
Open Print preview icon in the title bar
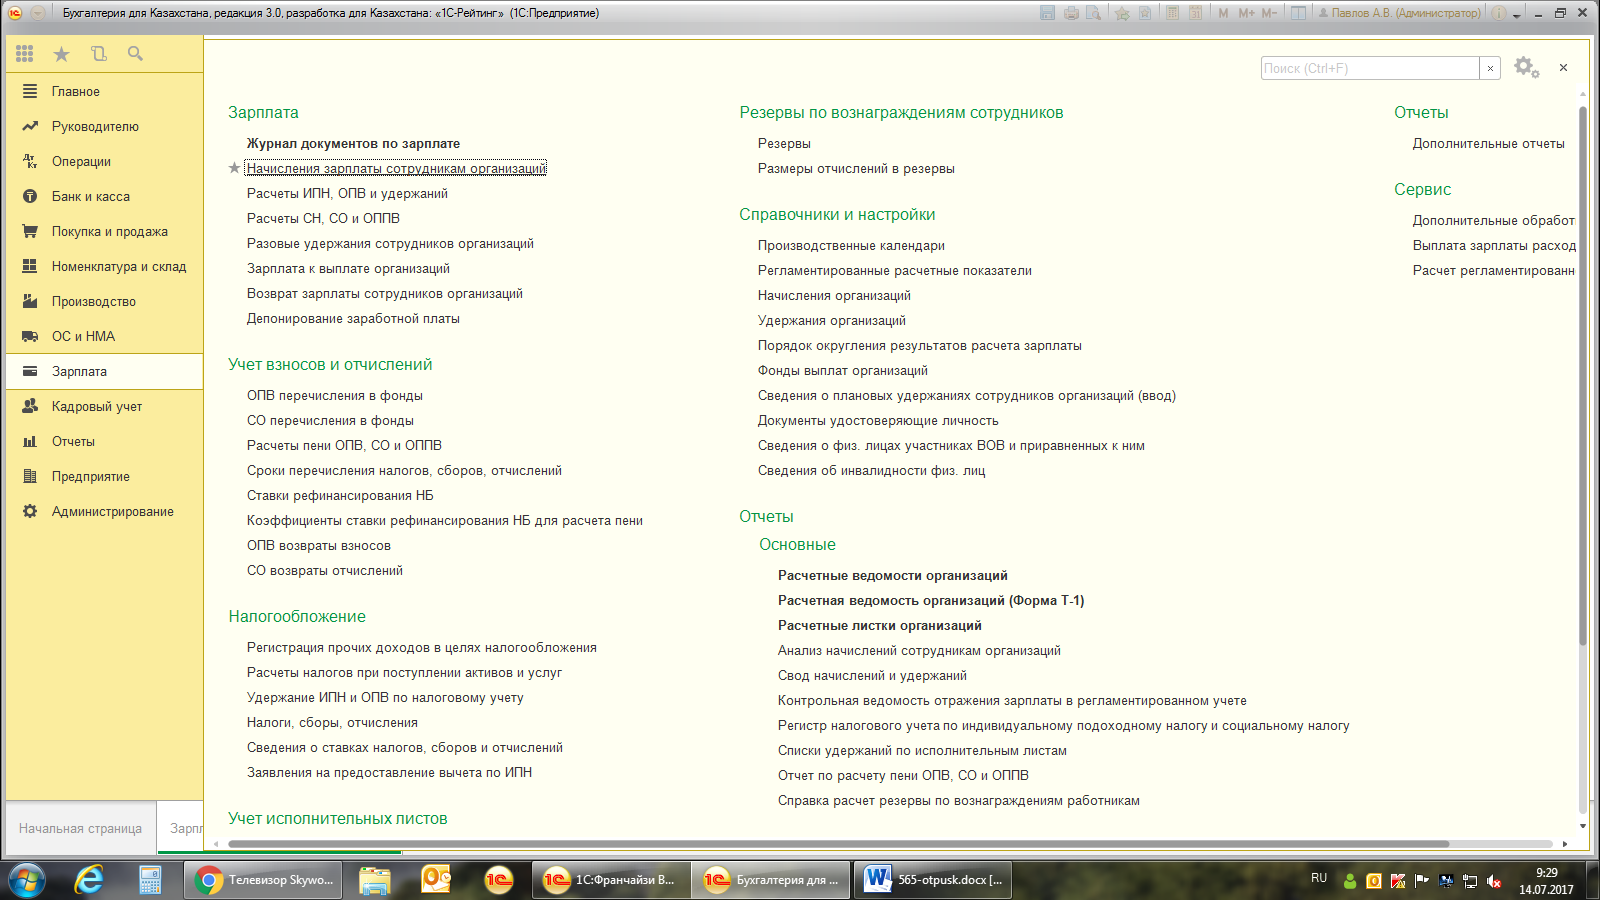pos(1094,13)
